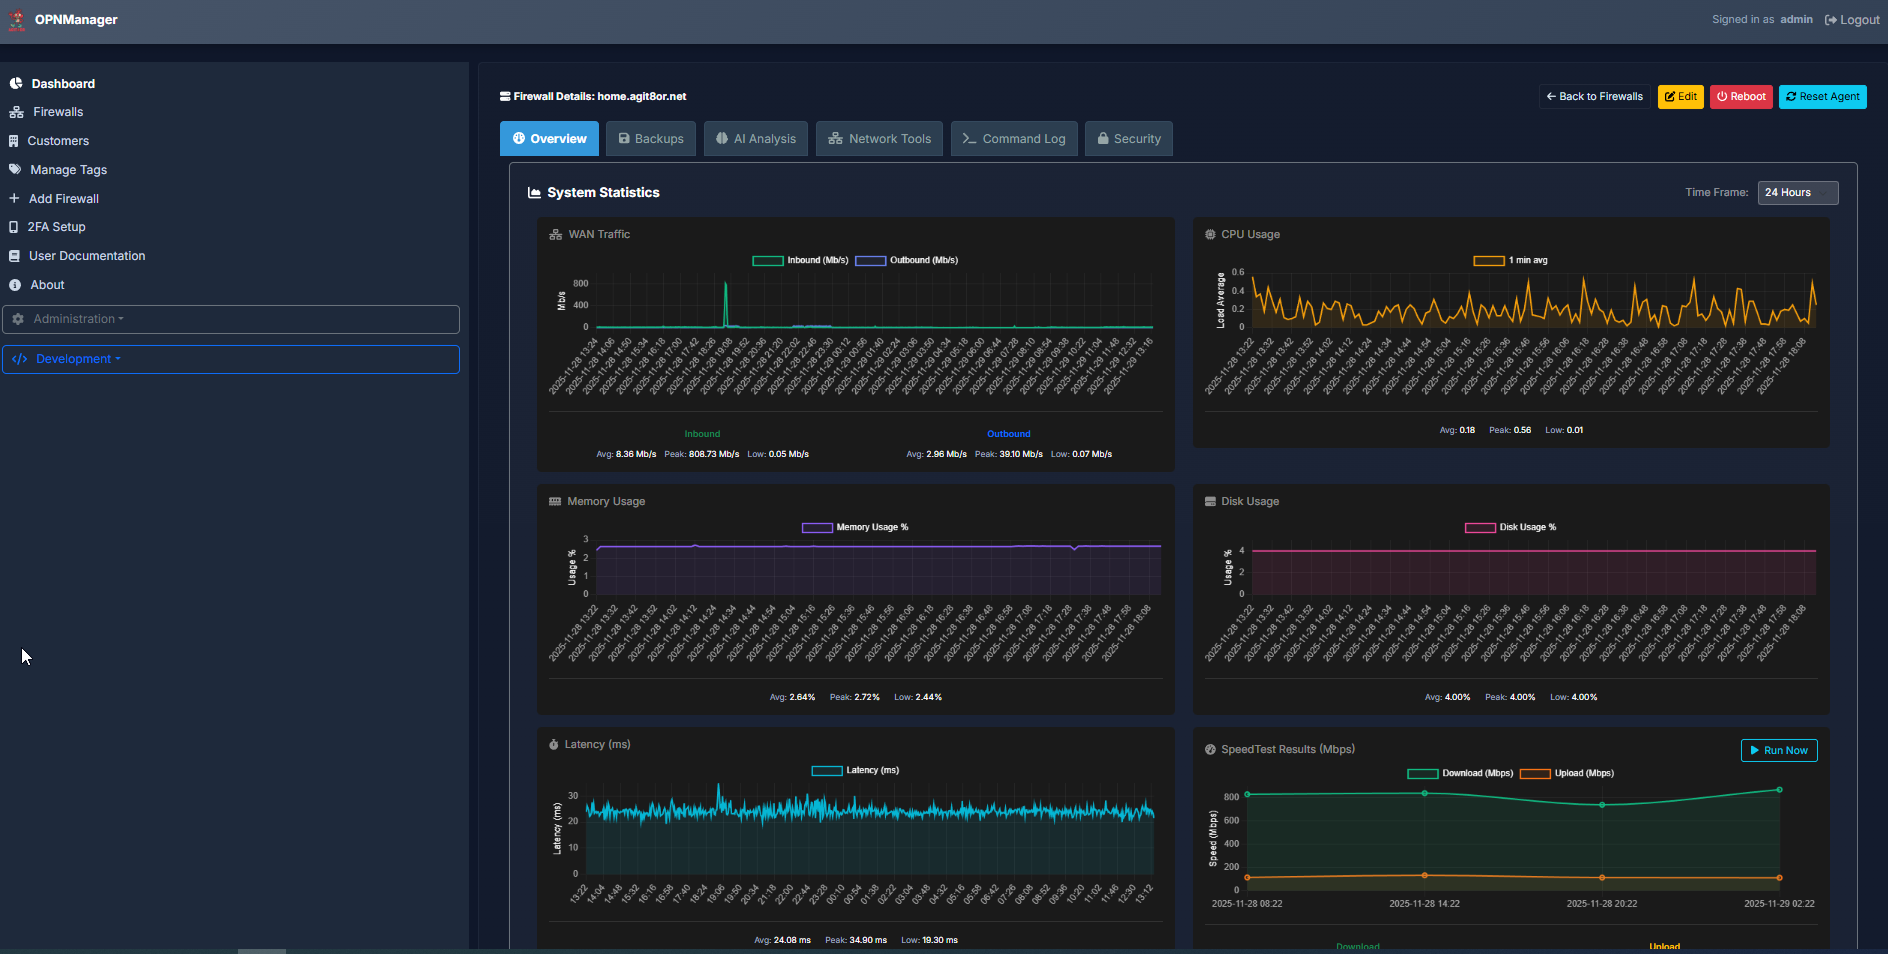Open 2FA Setup phone icon
Image resolution: width=1888 pixels, height=954 pixels.
(14, 227)
